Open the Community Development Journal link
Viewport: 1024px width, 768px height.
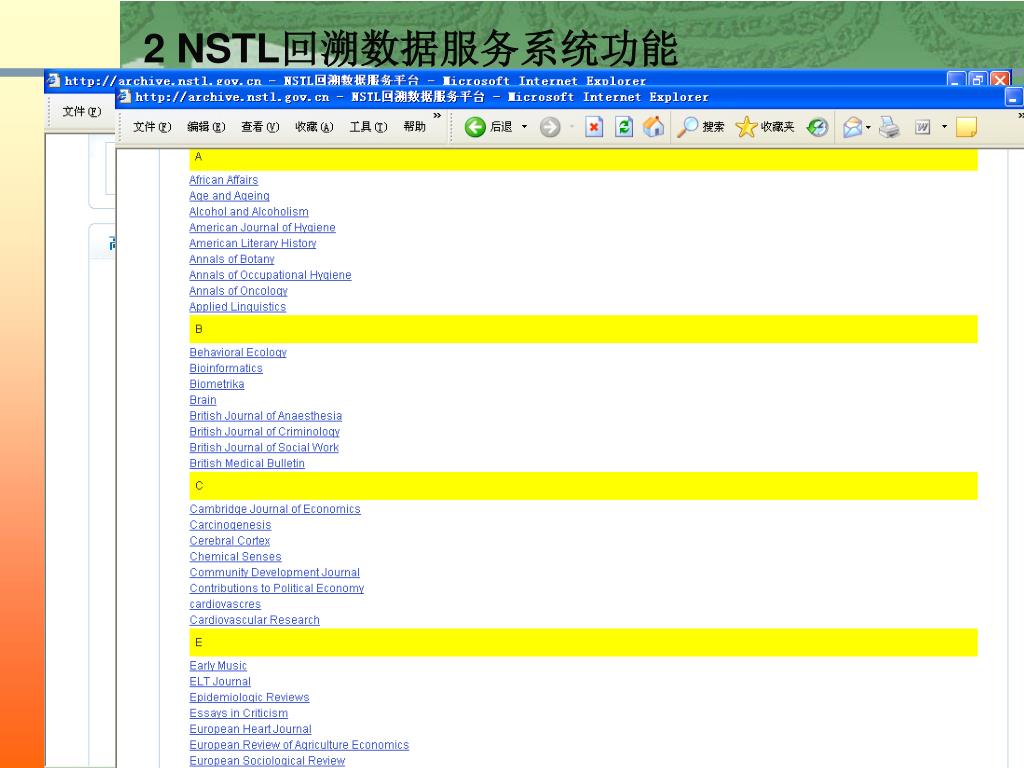pyautogui.click(x=275, y=573)
